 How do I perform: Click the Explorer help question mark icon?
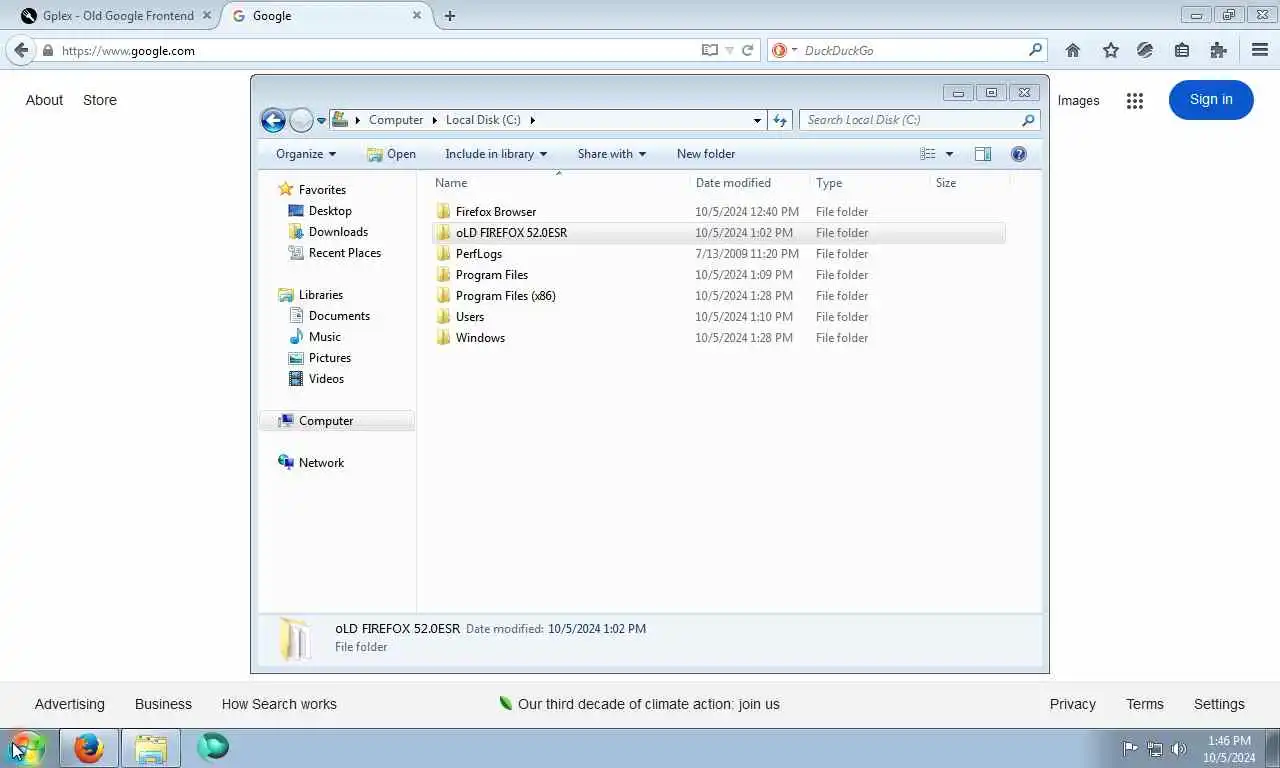point(1019,154)
